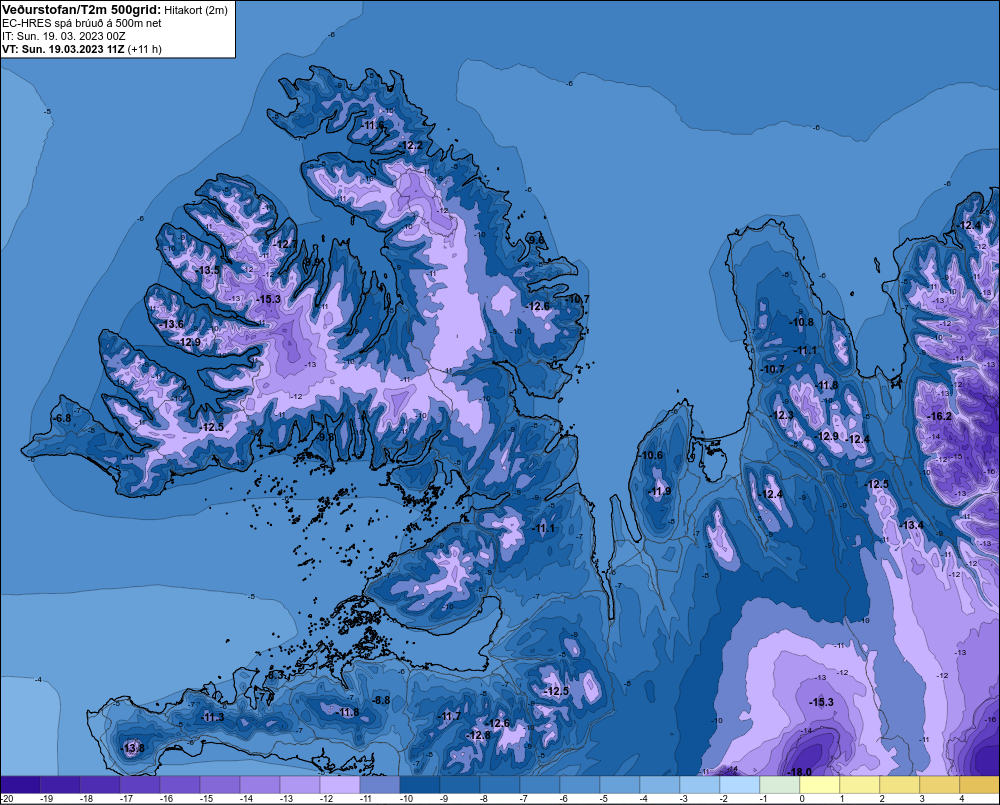Click the -13.6 temperature label
The image size is (1000, 805).
(x=172, y=324)
